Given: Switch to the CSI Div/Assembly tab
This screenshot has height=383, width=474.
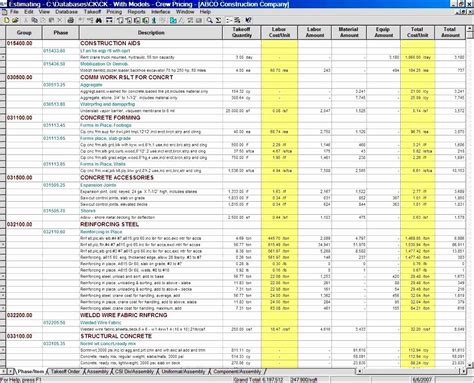Looking at the screenshot, I should pyautogui.click(x=134, y=371).
